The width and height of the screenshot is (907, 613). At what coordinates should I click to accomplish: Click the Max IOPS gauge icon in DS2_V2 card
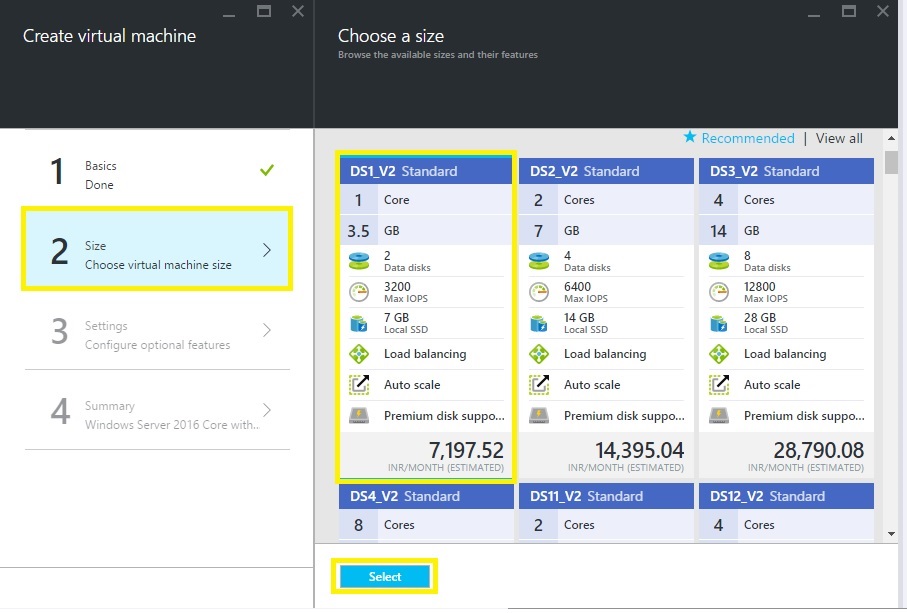(539, 292)
